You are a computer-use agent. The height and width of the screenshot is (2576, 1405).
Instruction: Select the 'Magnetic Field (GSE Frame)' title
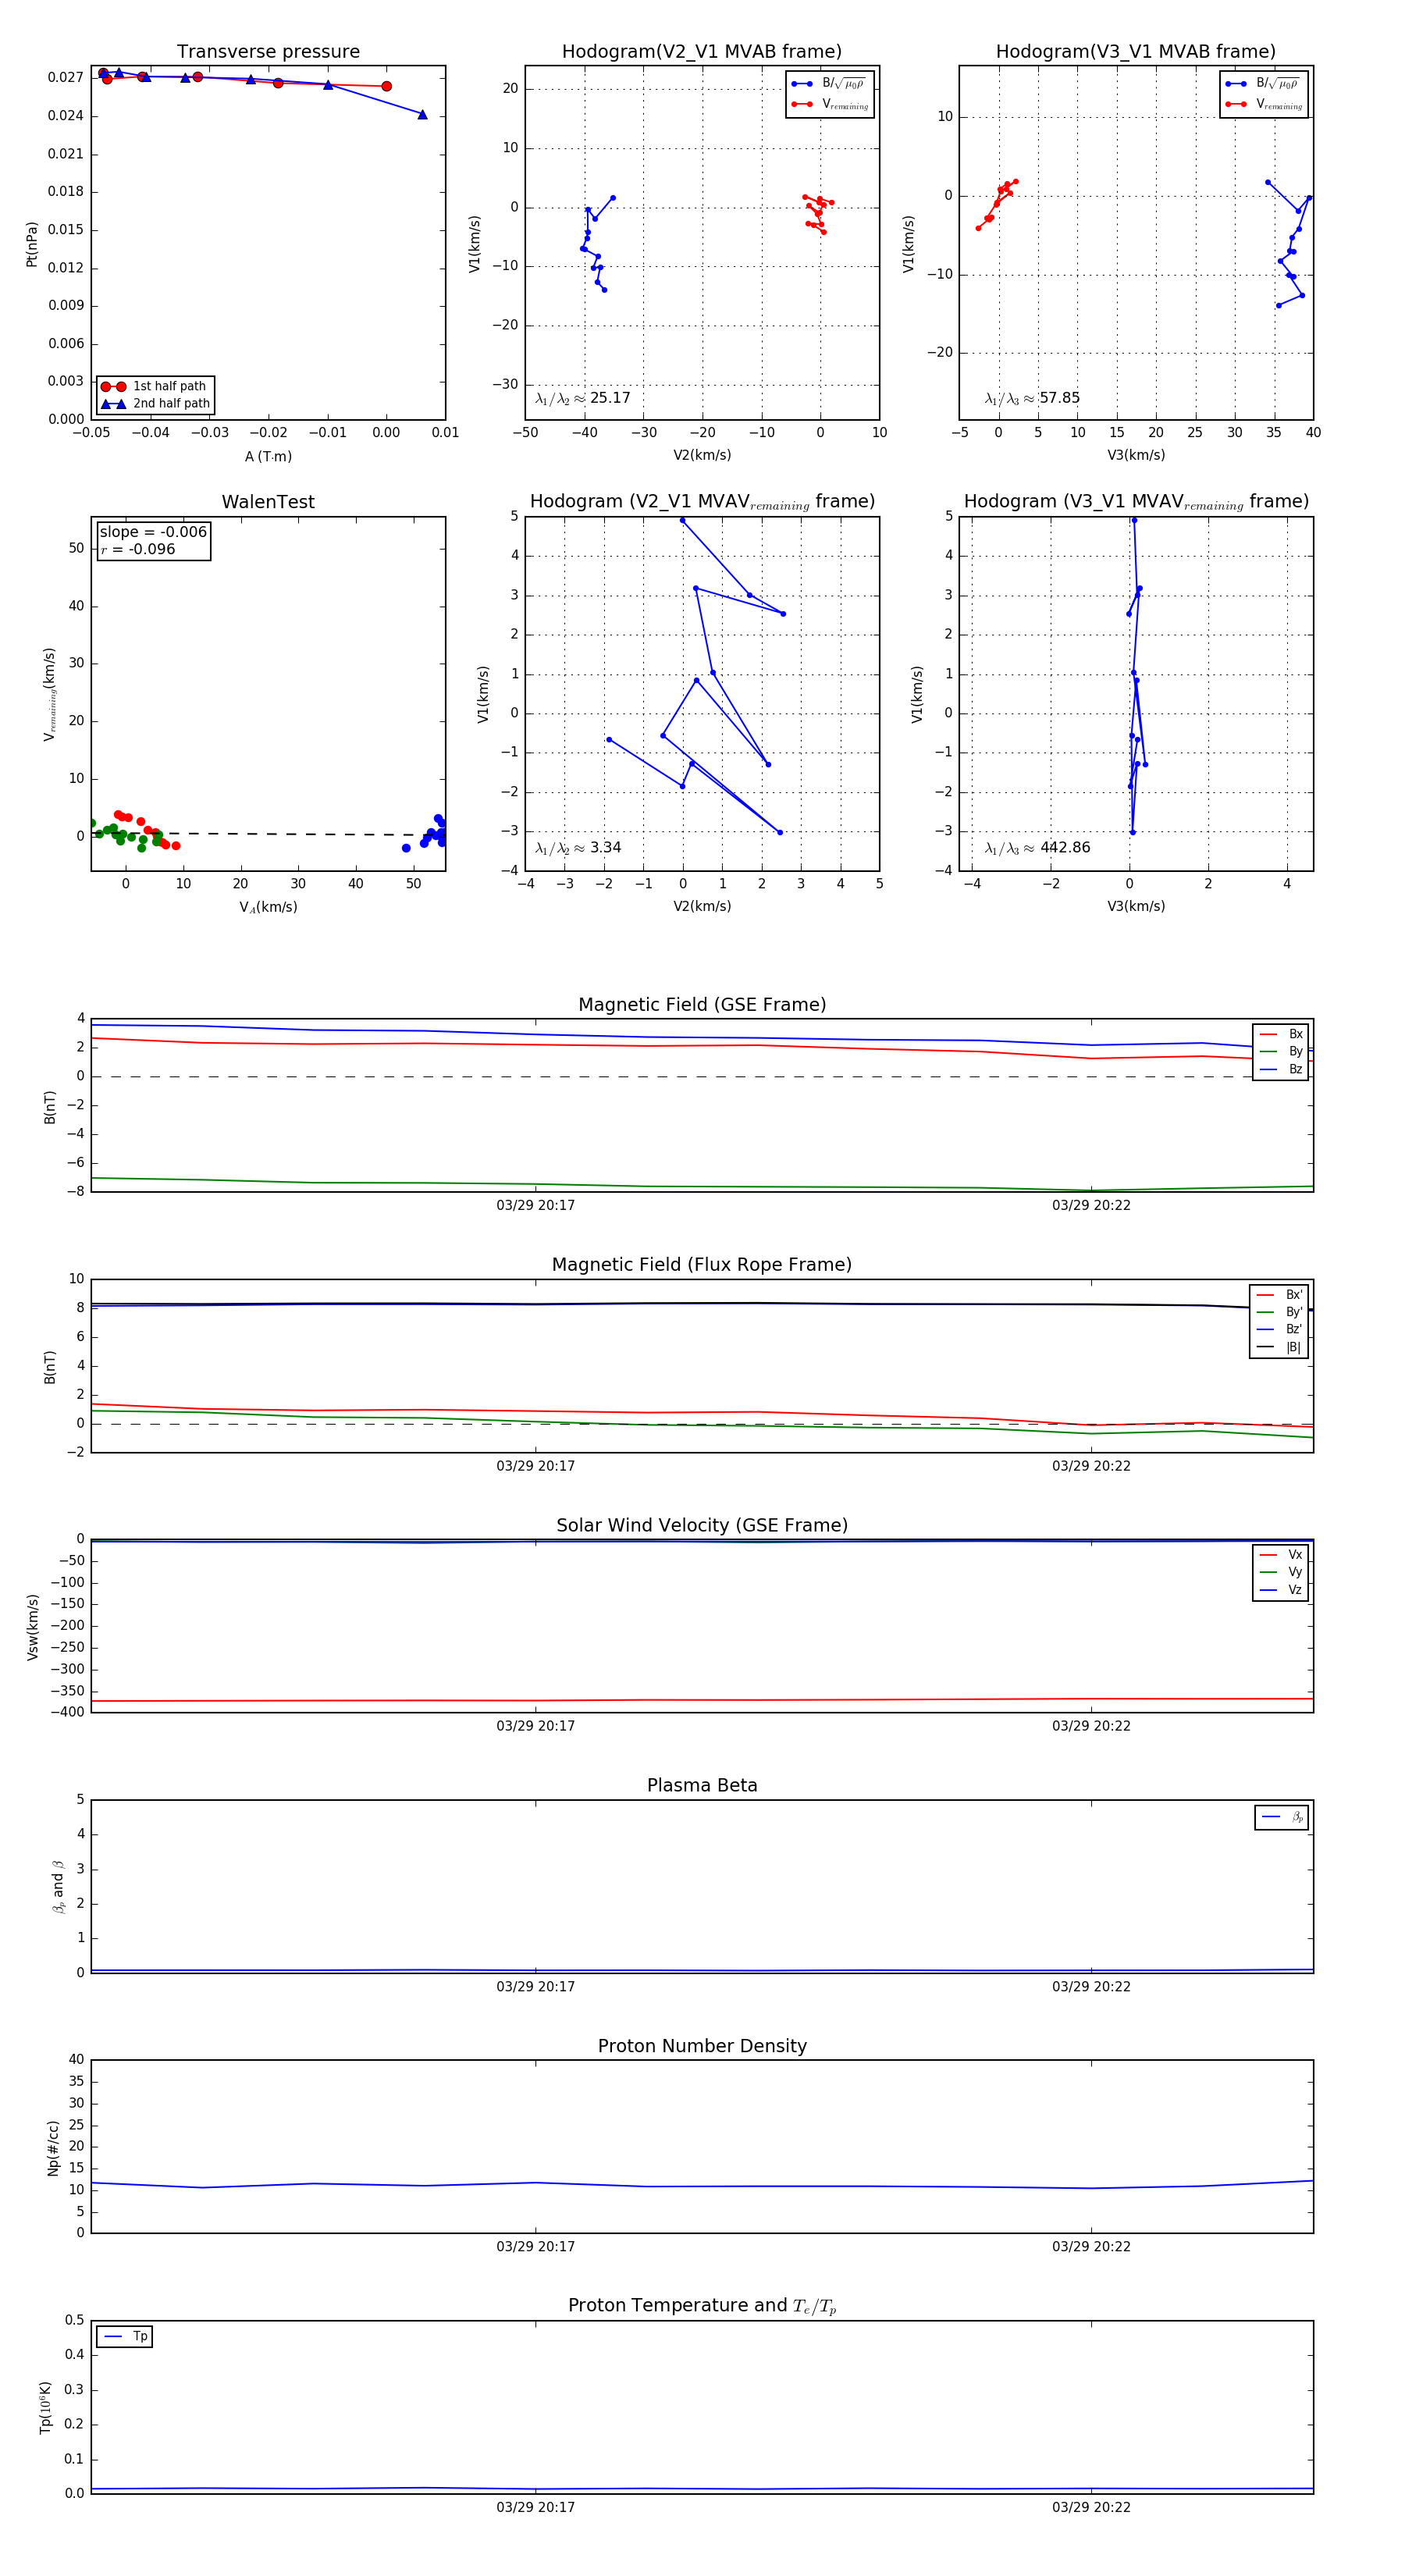[x=702, y=1005]
